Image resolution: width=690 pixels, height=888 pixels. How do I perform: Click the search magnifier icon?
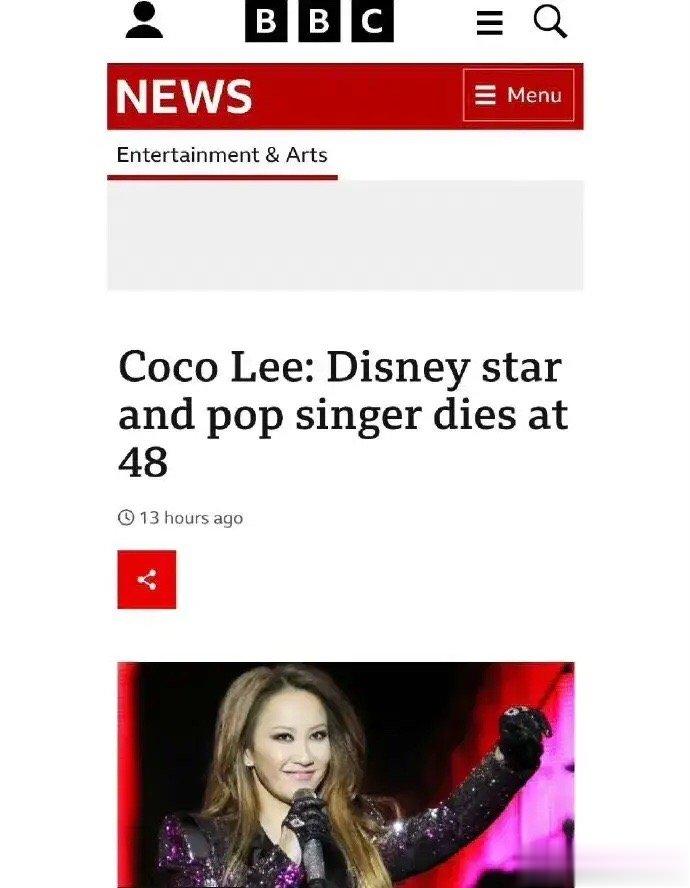pyautogui.click(x=550, y=22)
